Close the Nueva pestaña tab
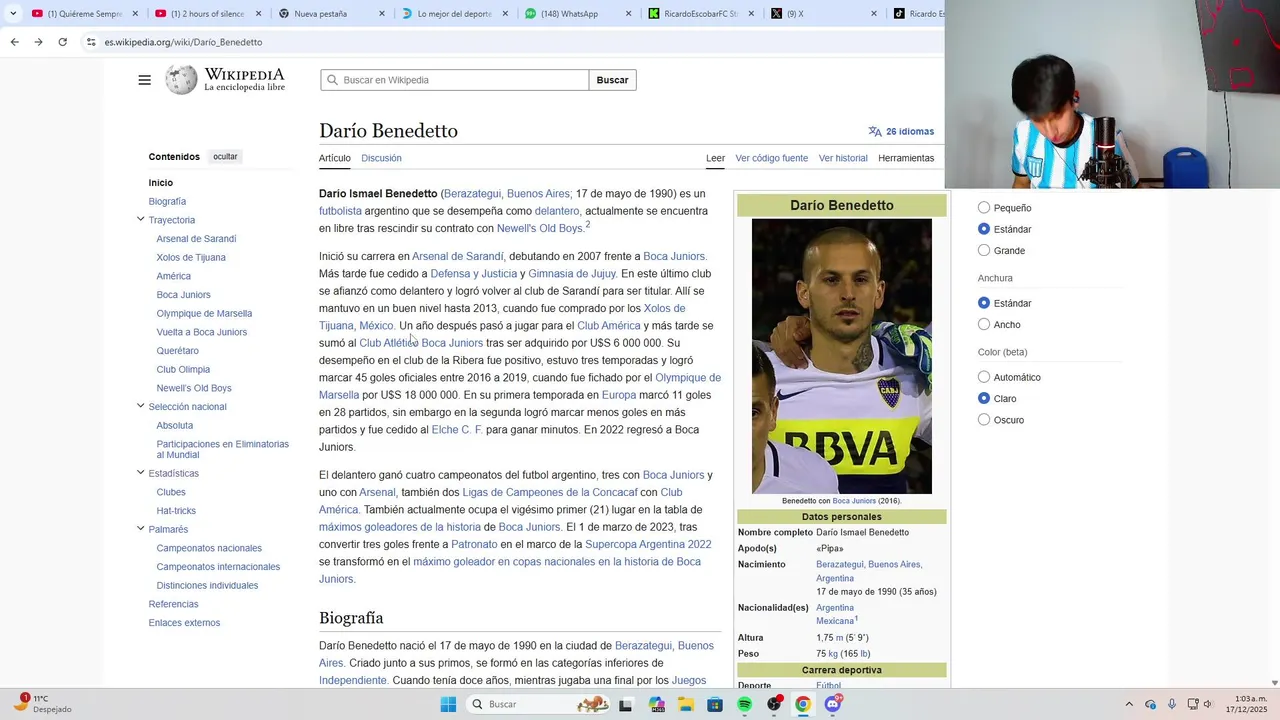The width and height of the screenshot is (1280, 720). [x=382, y=14]
